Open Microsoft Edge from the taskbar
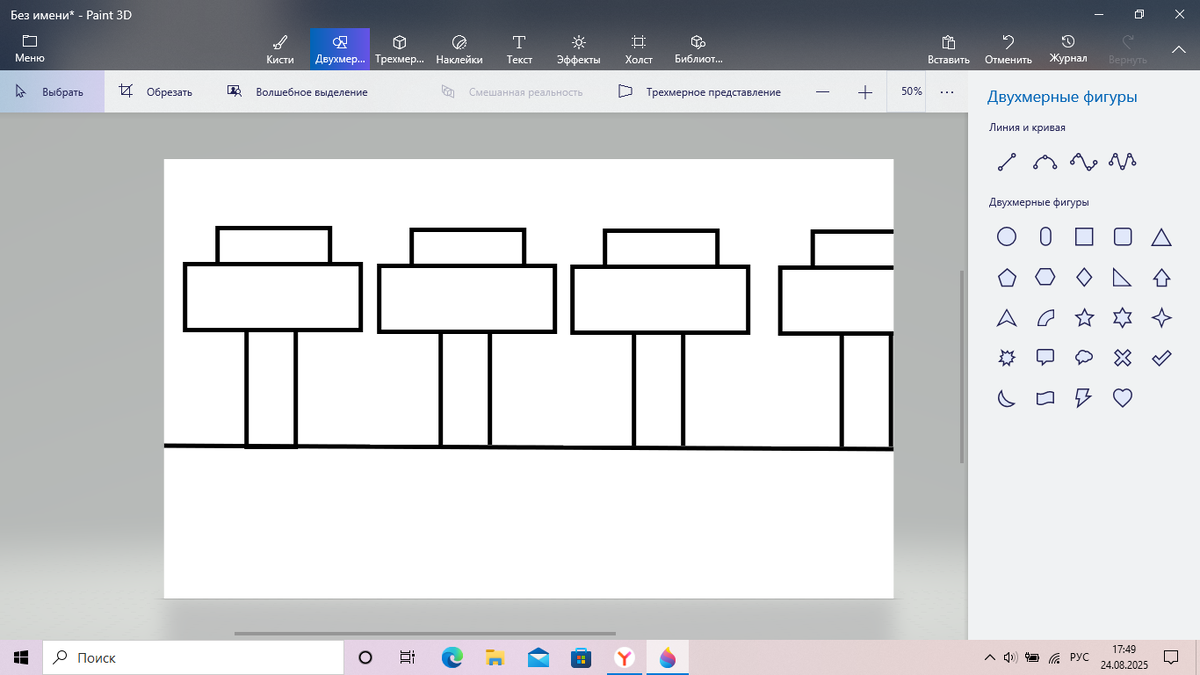1200x675 pixels. pyautogui.click(x=452, y=657)
